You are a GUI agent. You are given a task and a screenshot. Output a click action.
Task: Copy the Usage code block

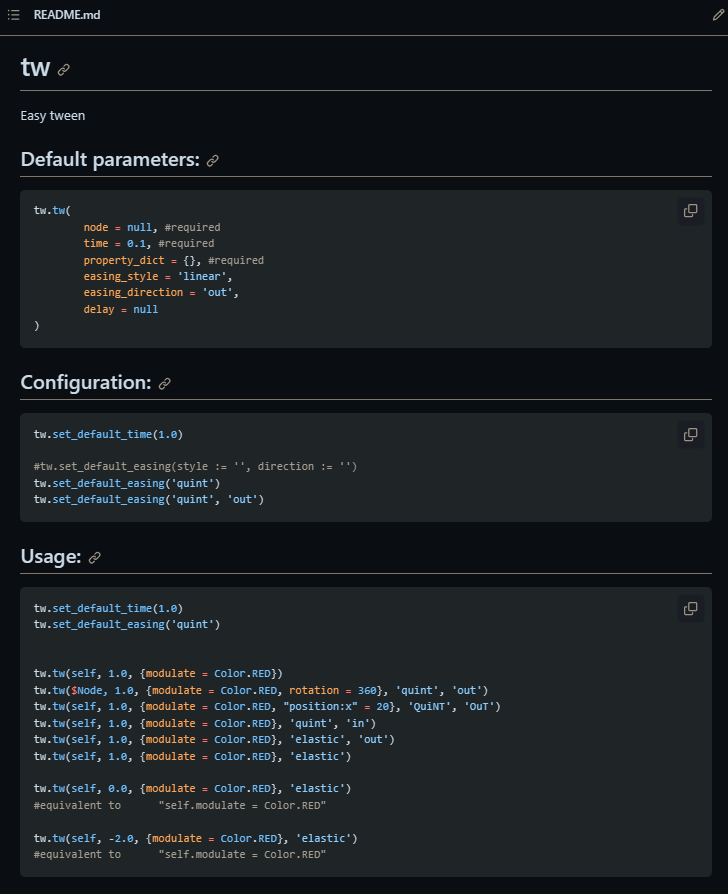tap(690, 608)
